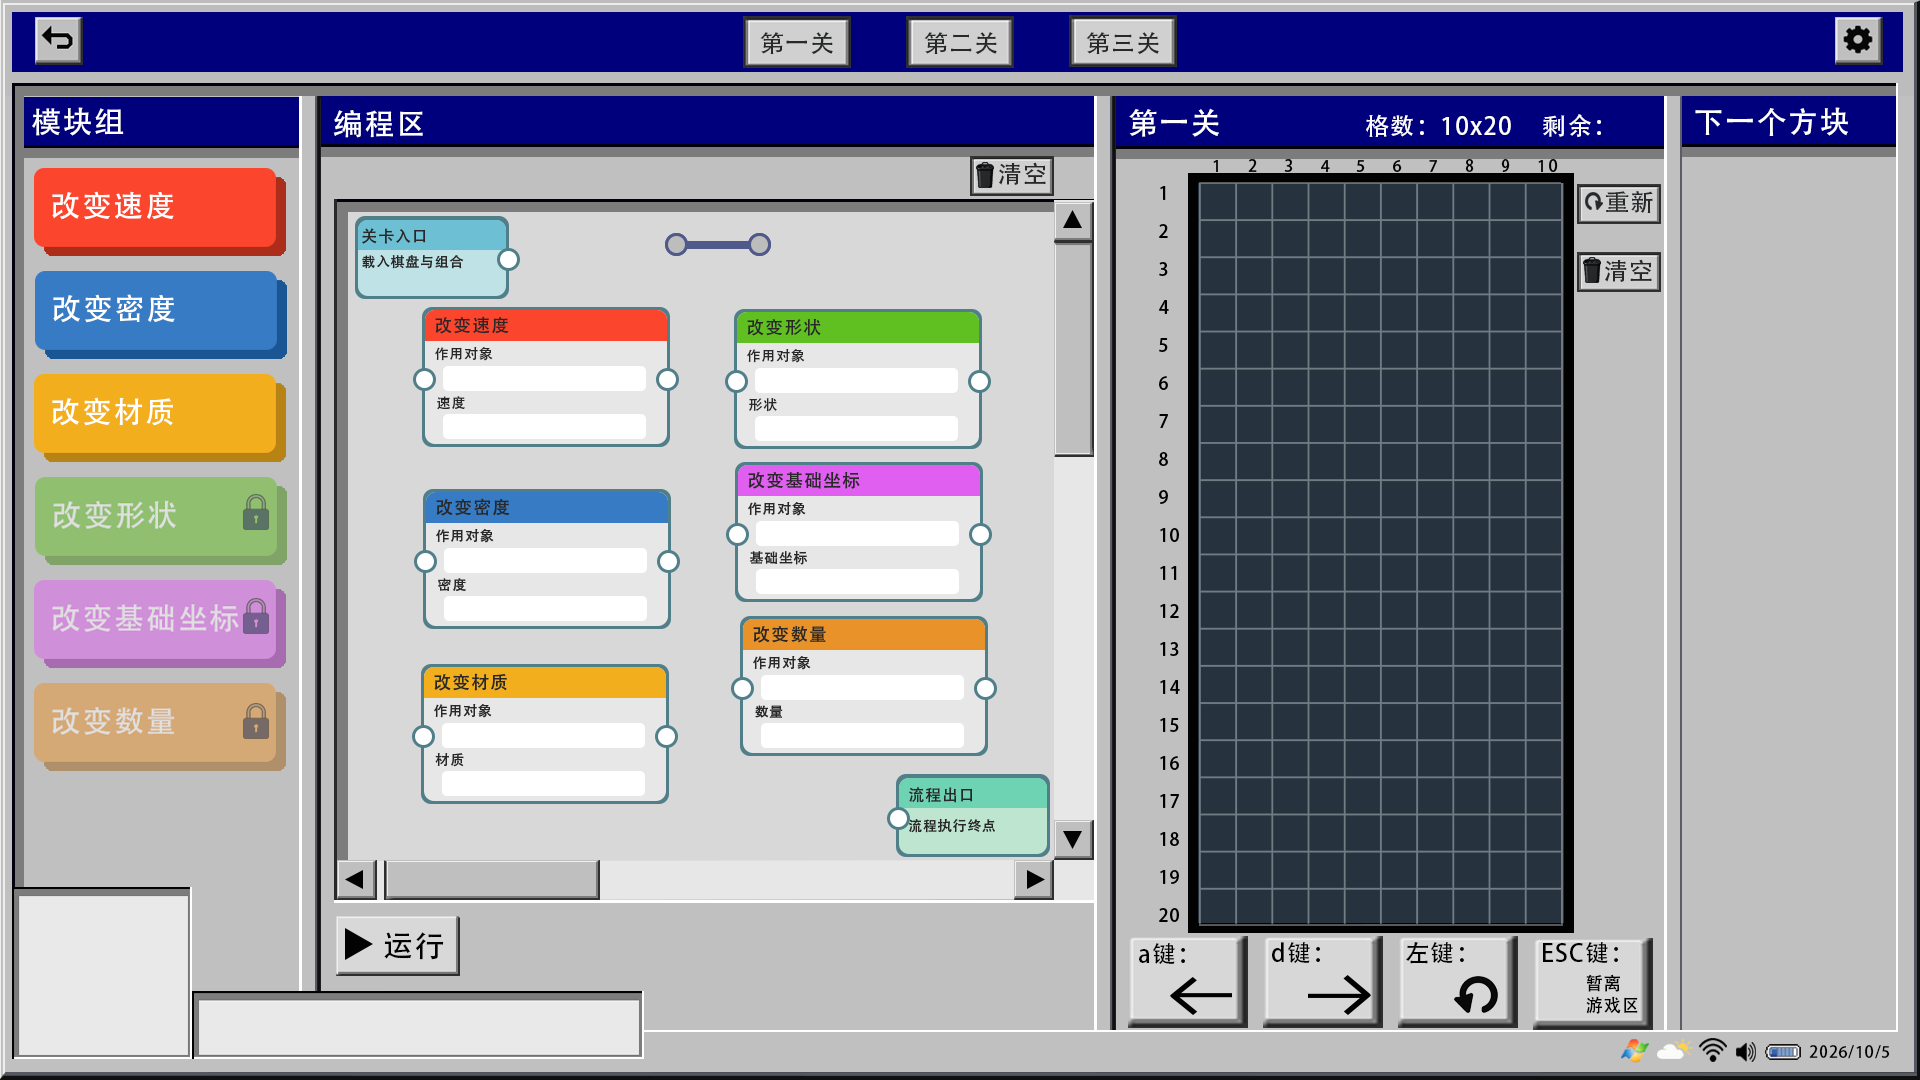
Task: Click the lock icon on 改变数量
Action: [x=256, y=720]
